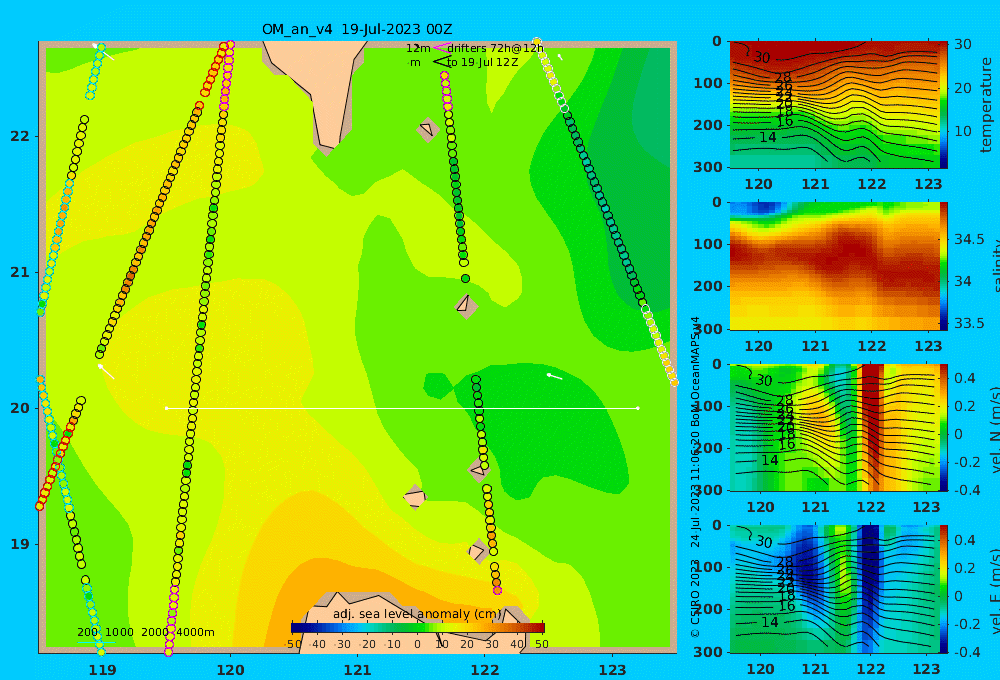
Task: Click latitude label 22 on the map axis
Action: coord(19,136)
